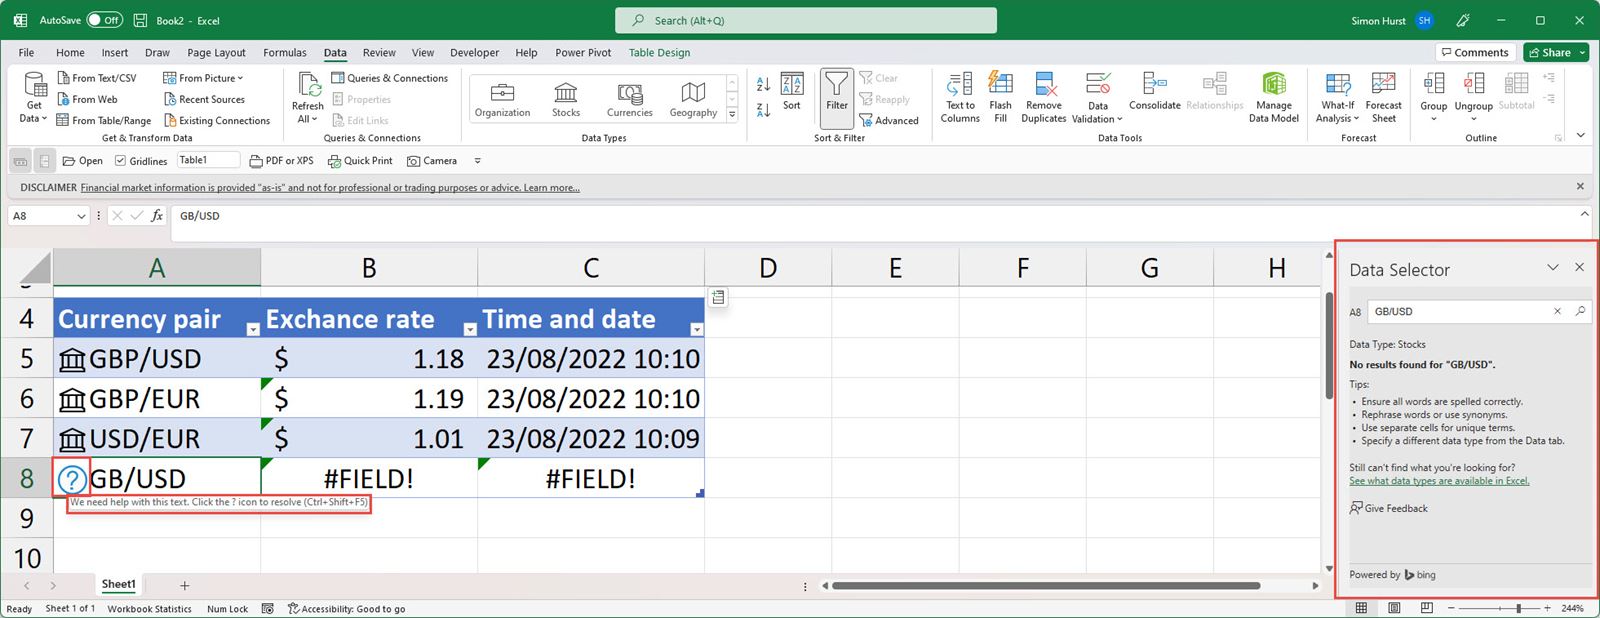Open the Table Design tab
Viewport: 1600px width, 618px height.
(x=659, y=53)
